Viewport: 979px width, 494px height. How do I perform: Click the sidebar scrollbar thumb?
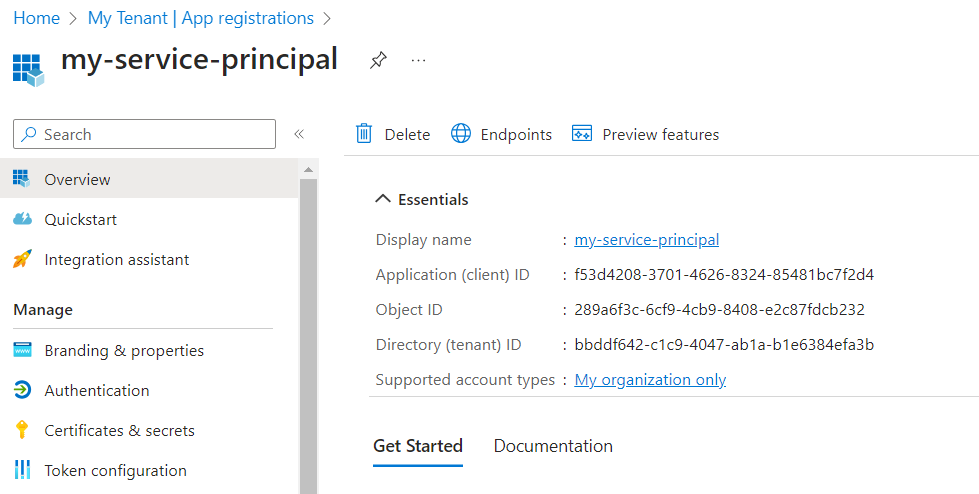(x=308, y=336)
